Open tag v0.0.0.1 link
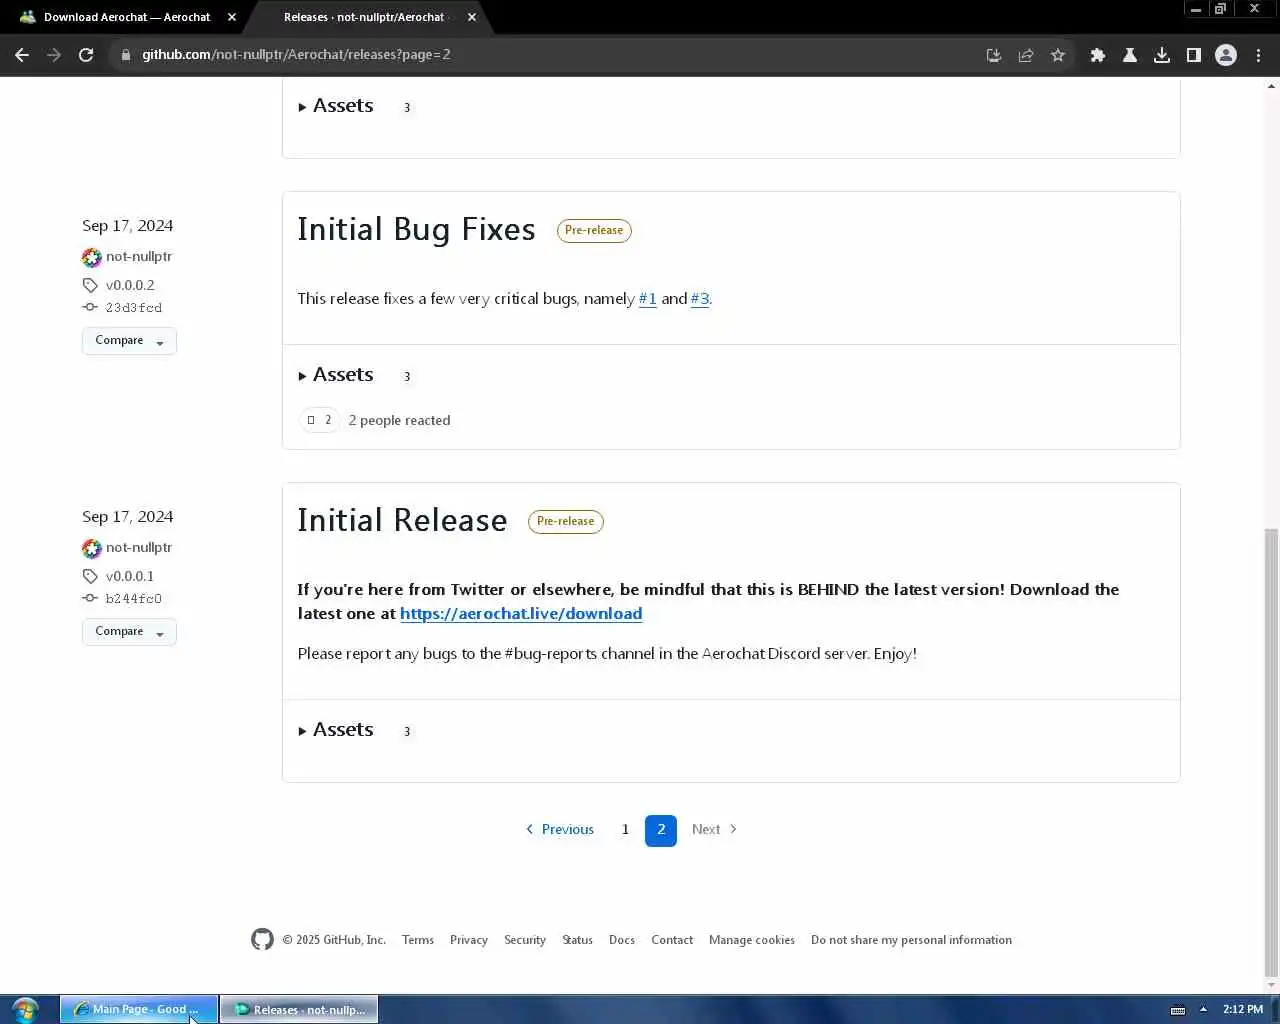Screen dimensions: 1280x1024 130,576
